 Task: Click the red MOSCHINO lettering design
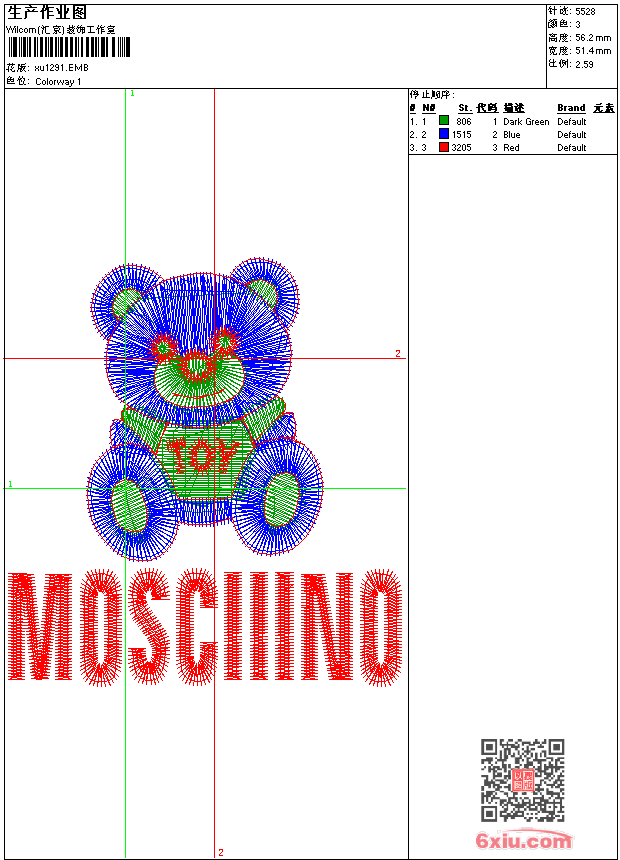tap(205, 627)
